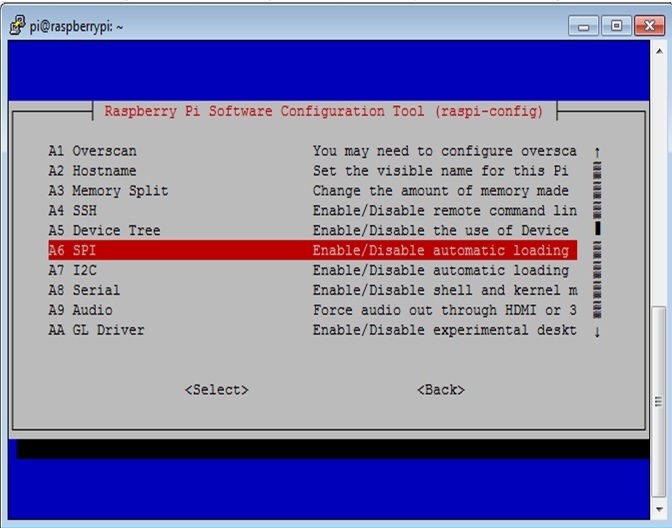Minimize the pi@raspberrypi window
The height and width of the screenshot is (528, 672).
[583, 26]
